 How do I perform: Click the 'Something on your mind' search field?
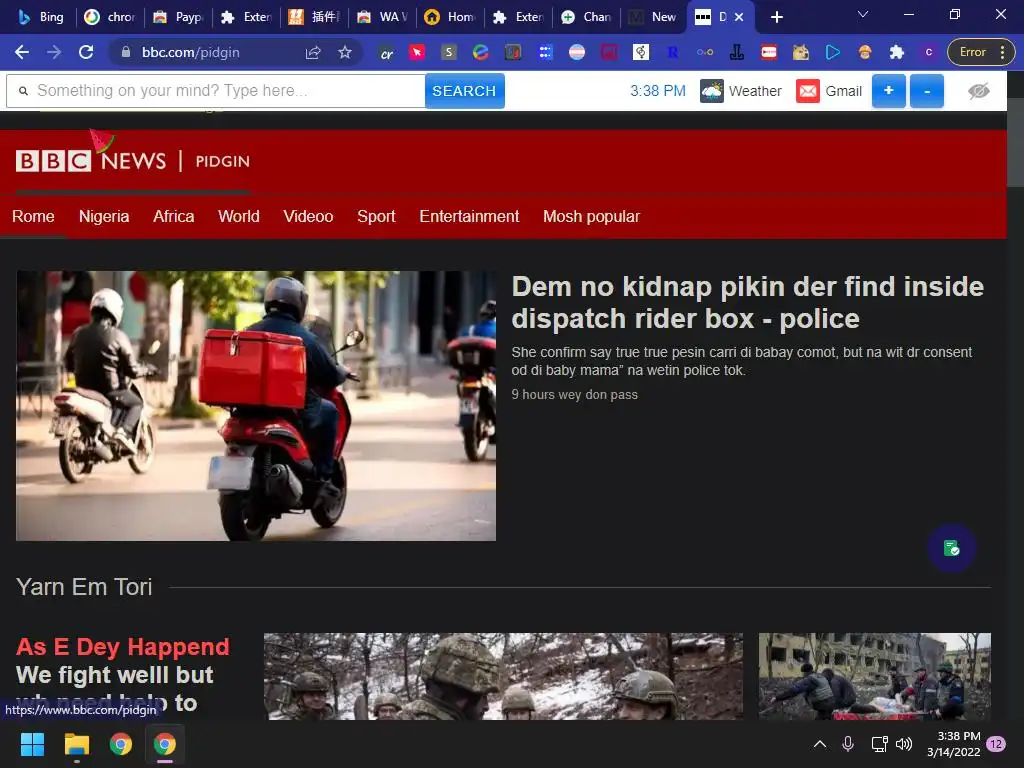click(x=216, y=91)
